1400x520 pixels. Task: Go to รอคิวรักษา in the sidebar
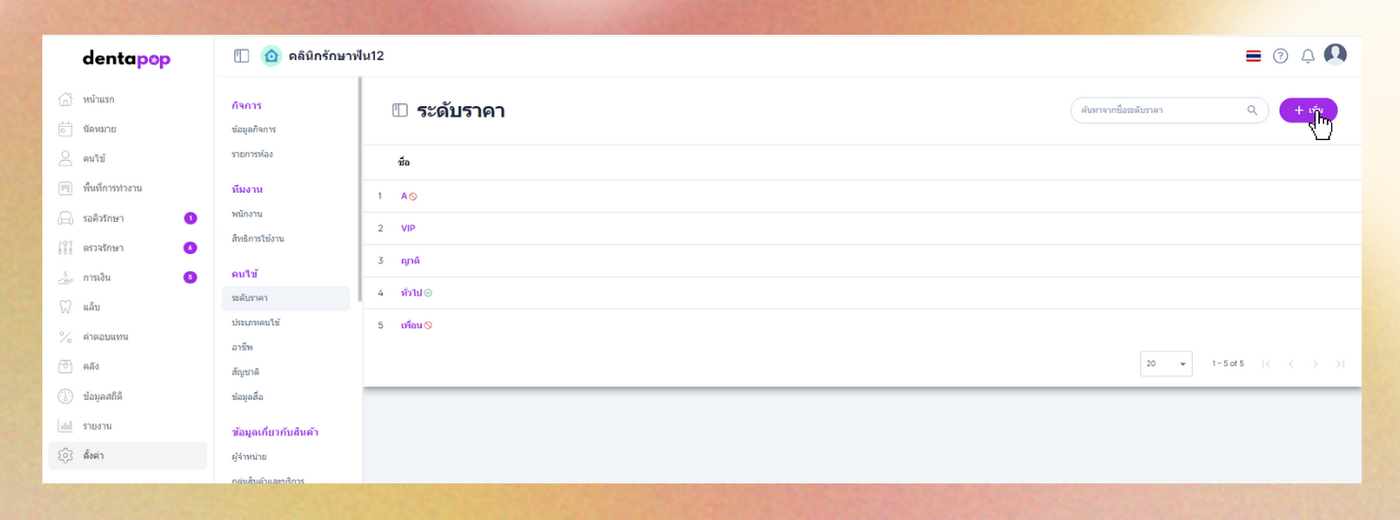pyautogui.click(x=103, y=218)
